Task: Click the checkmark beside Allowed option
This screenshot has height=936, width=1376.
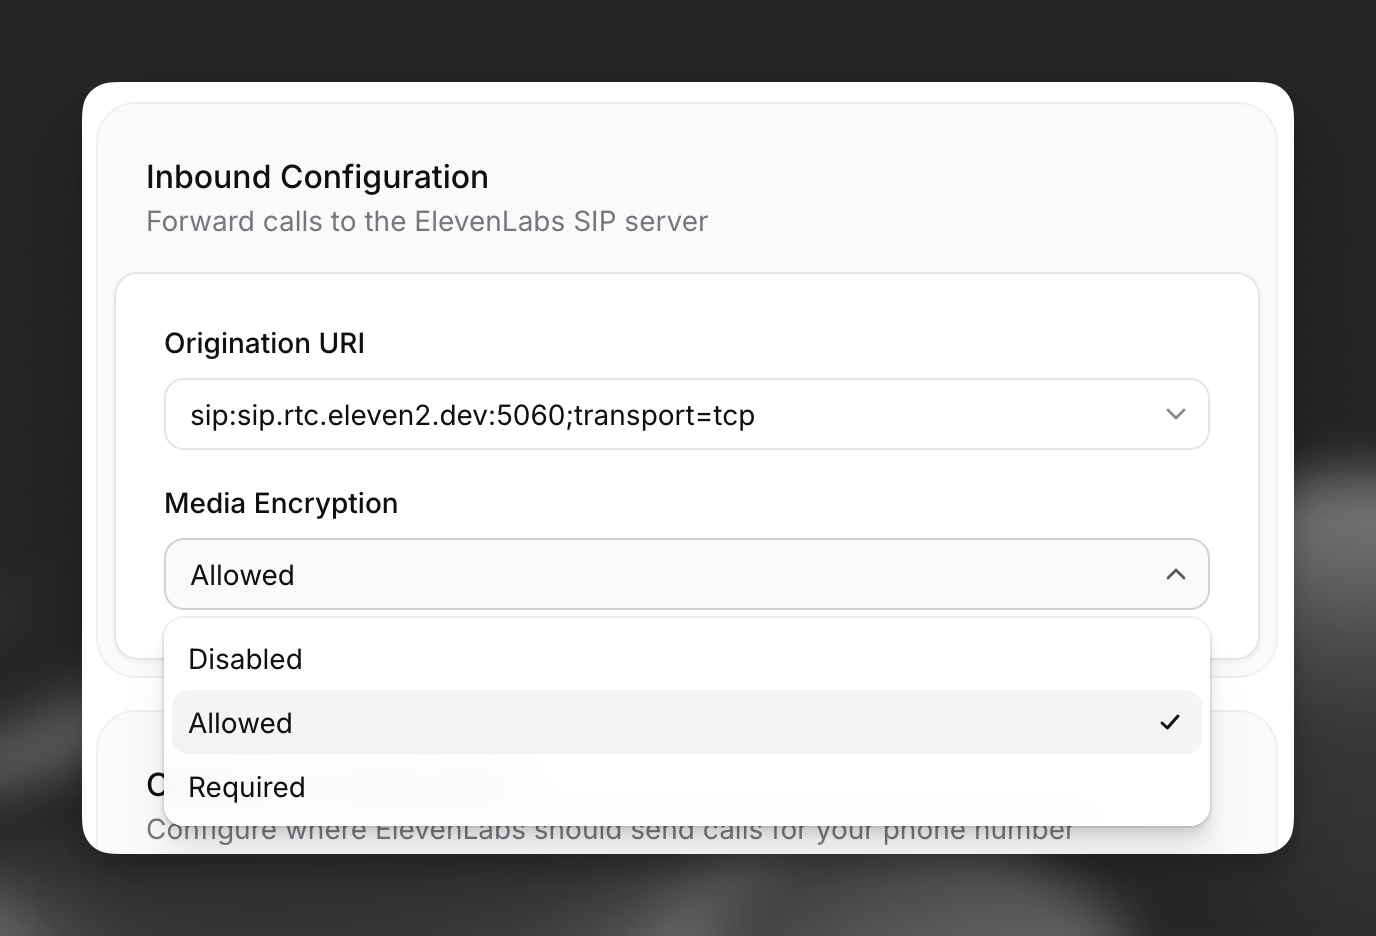Action: coord(1169,722)
